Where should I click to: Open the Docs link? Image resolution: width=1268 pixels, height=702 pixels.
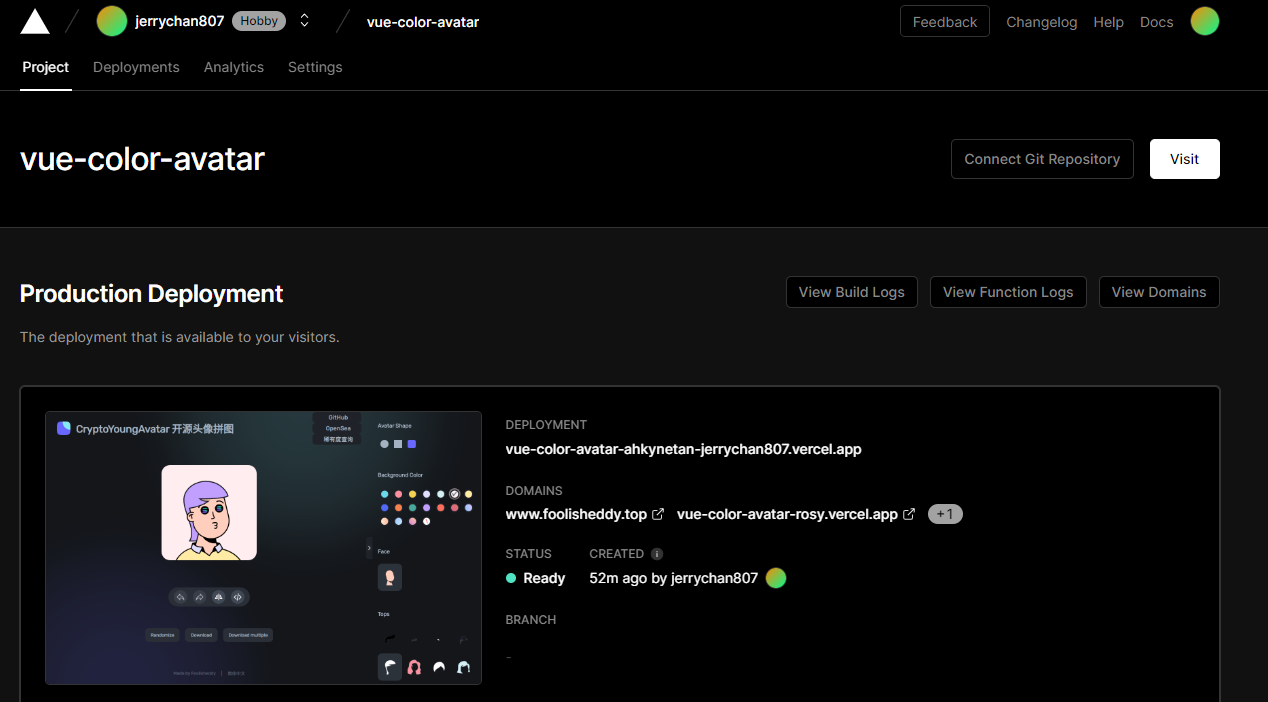1157,22
